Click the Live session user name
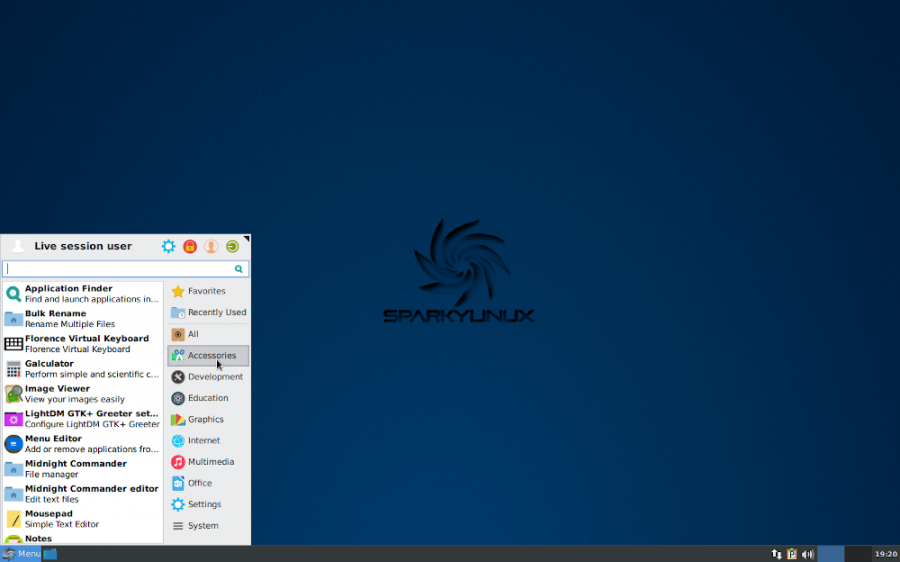 tap(83, 246)
